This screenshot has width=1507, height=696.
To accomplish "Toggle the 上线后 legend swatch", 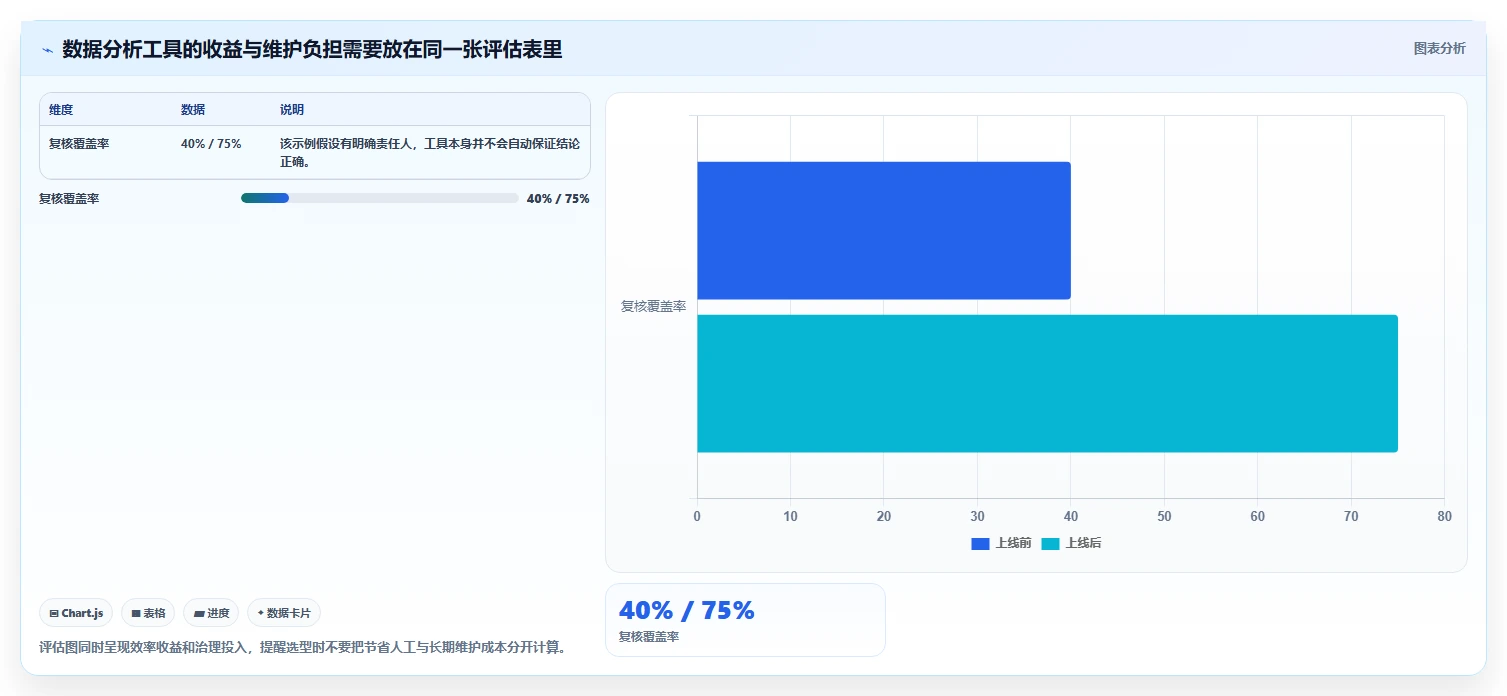I will (1050, 544).
